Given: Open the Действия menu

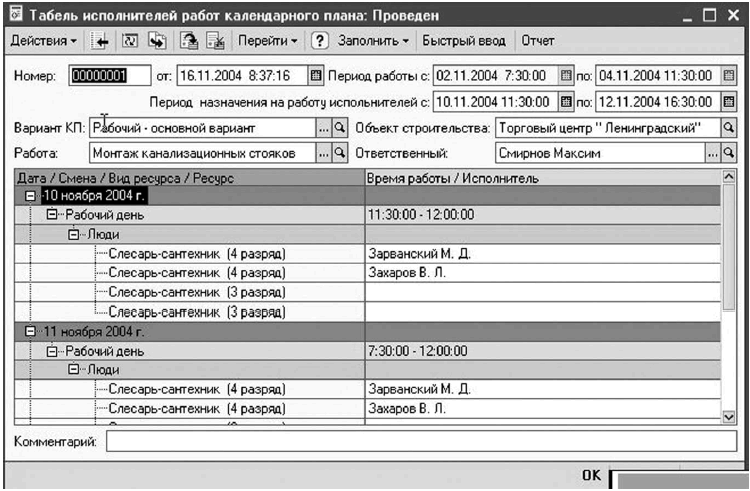Looking at the screenshot, I should [44, 41].
